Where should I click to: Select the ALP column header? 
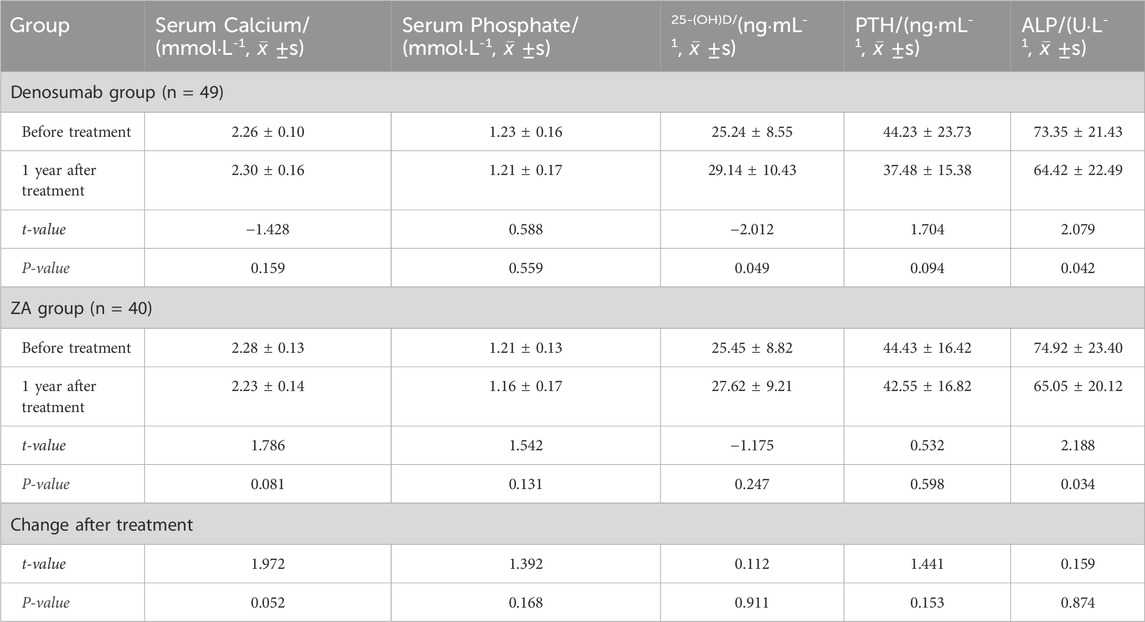(1062, 37)
